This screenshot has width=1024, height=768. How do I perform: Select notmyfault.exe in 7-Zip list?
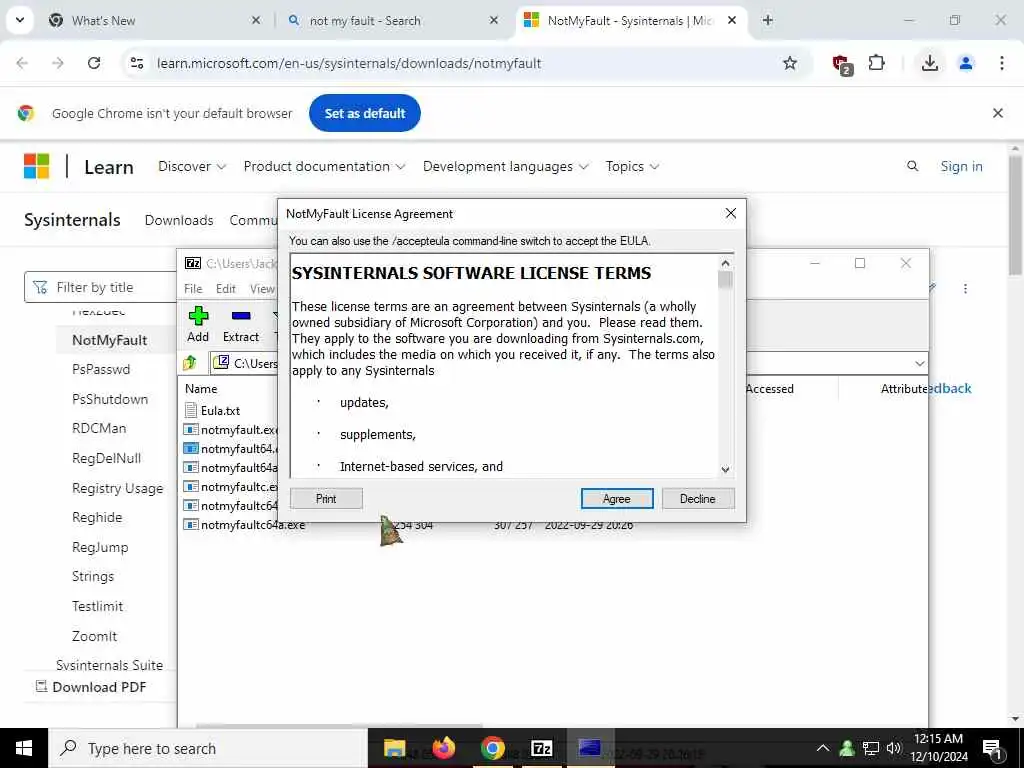[232, 430]
